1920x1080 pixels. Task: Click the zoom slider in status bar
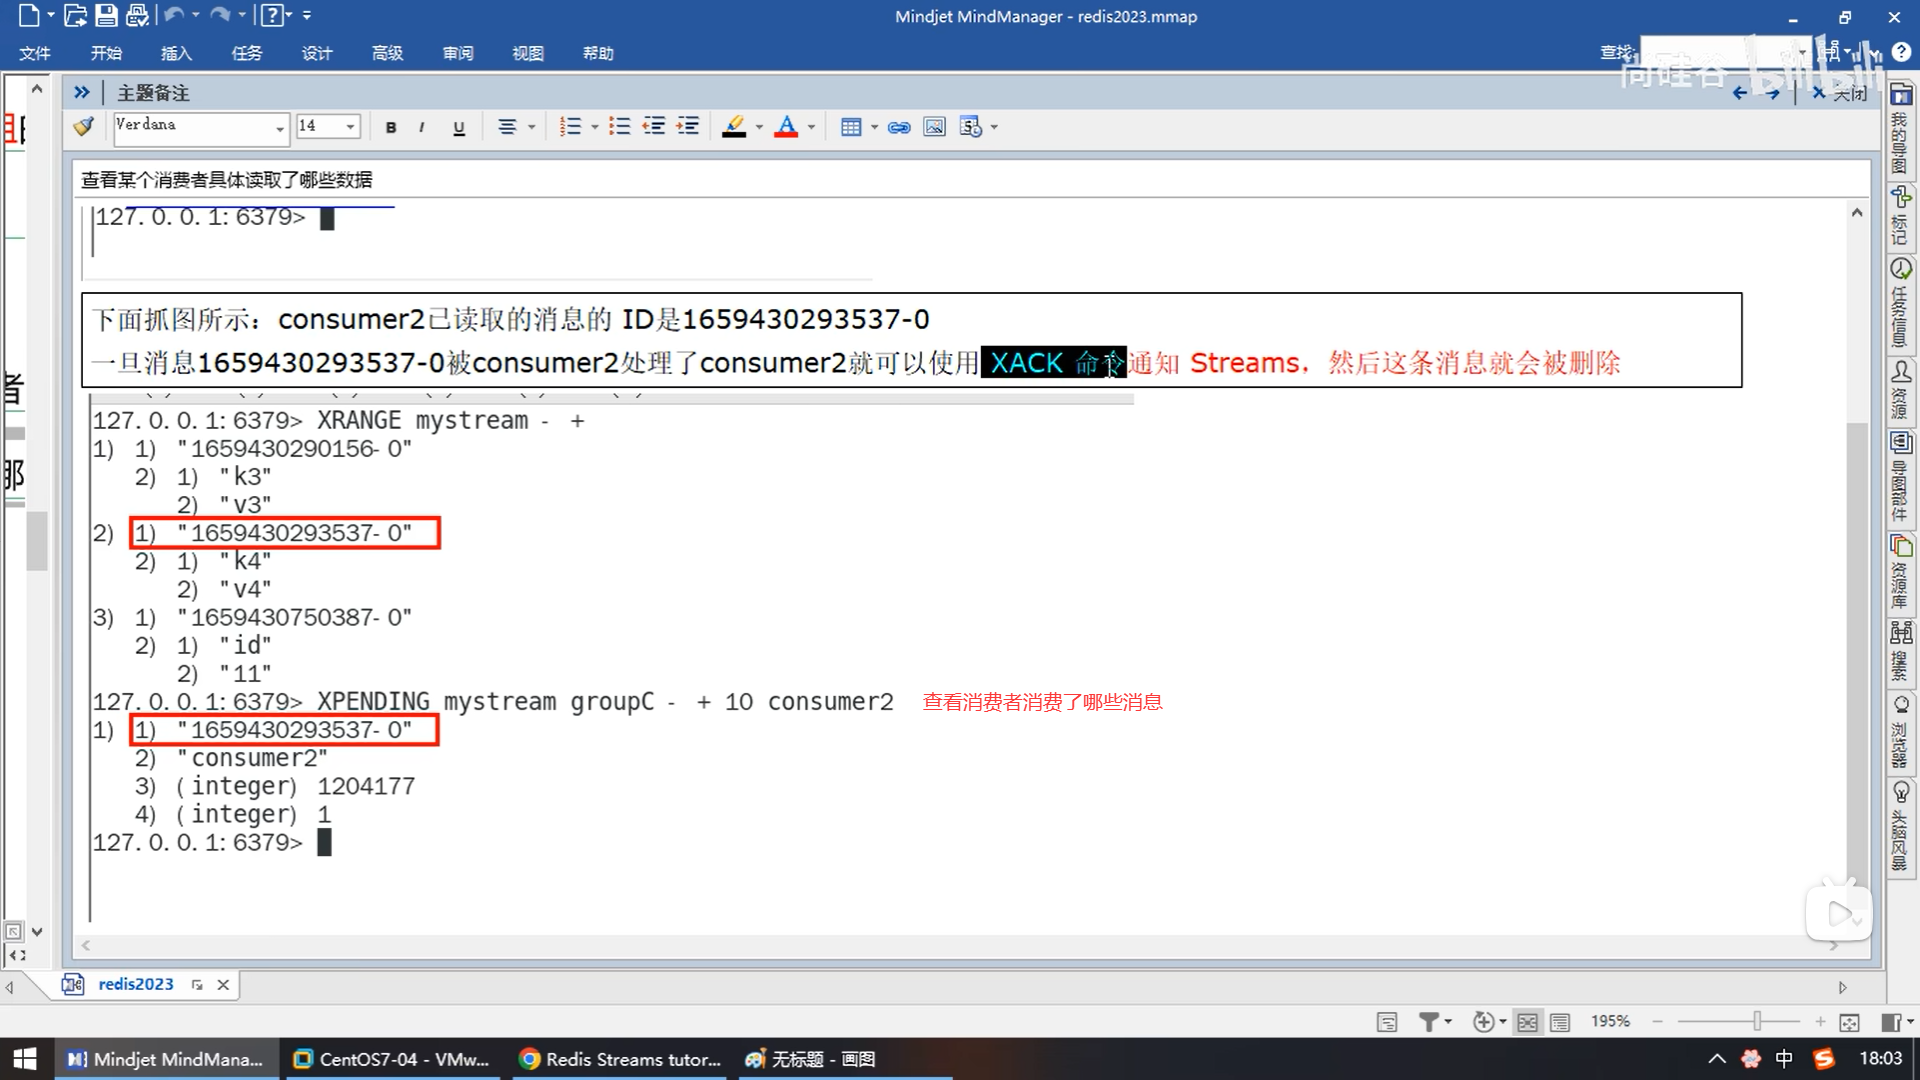[x=1757, y=1021]
